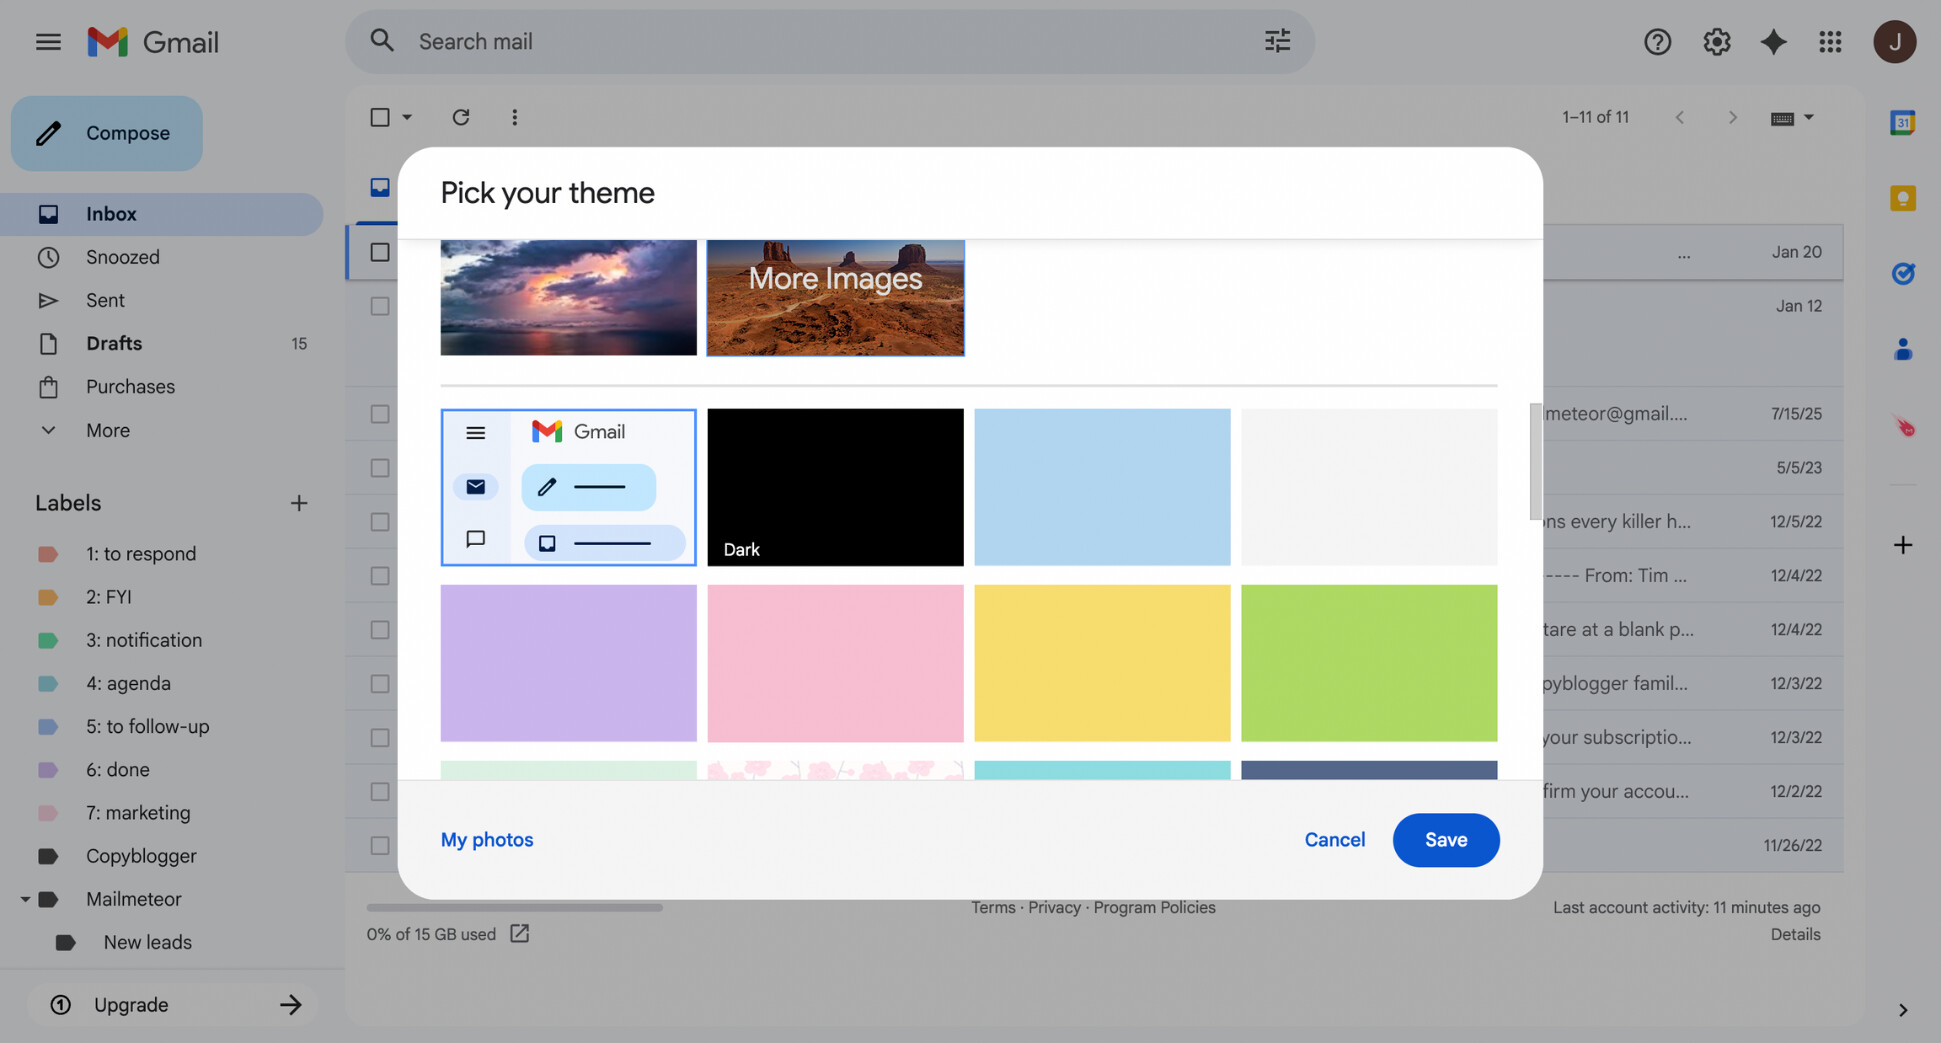Open Gmail settings gear
The height and width of the screenshot is (1043, 1941).
[x=1716, y=41]
